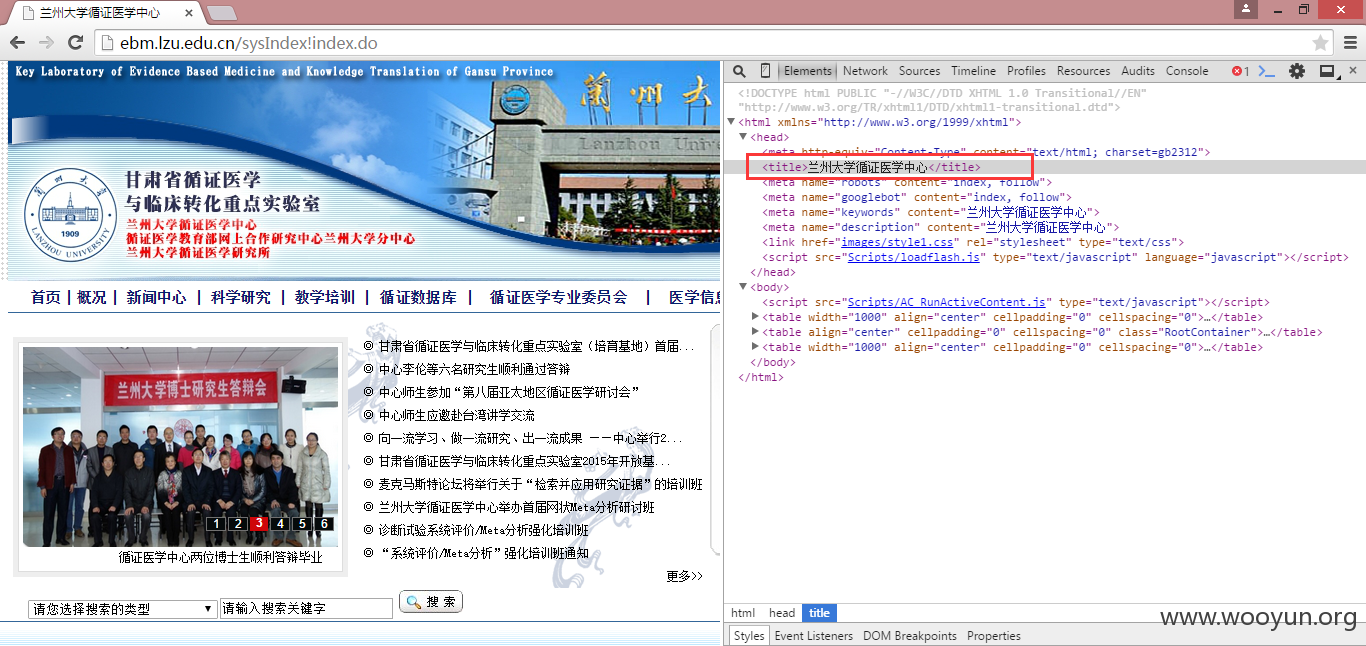1366x646 pixels.
Task: Click the title breadcrumb
Action: click(x=819, y=613)
